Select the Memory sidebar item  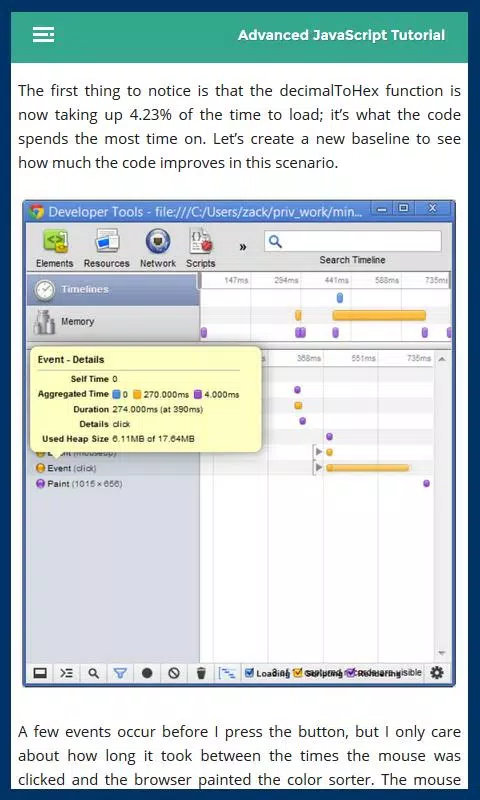(x=113, y=322)
